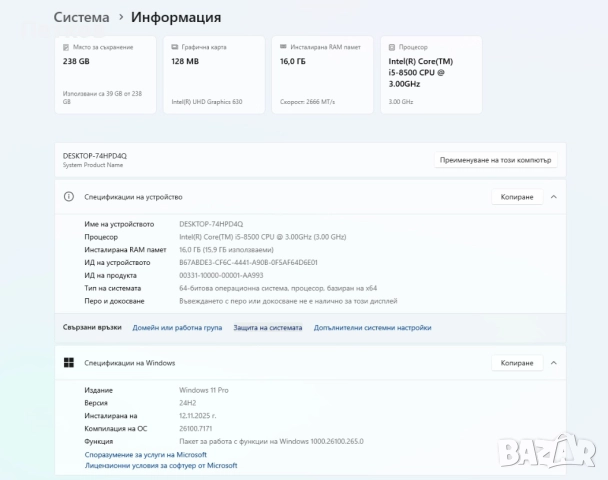608x480 pixels.
Task: Open Допълнителни системни настройки link
Action: (372, 328)
